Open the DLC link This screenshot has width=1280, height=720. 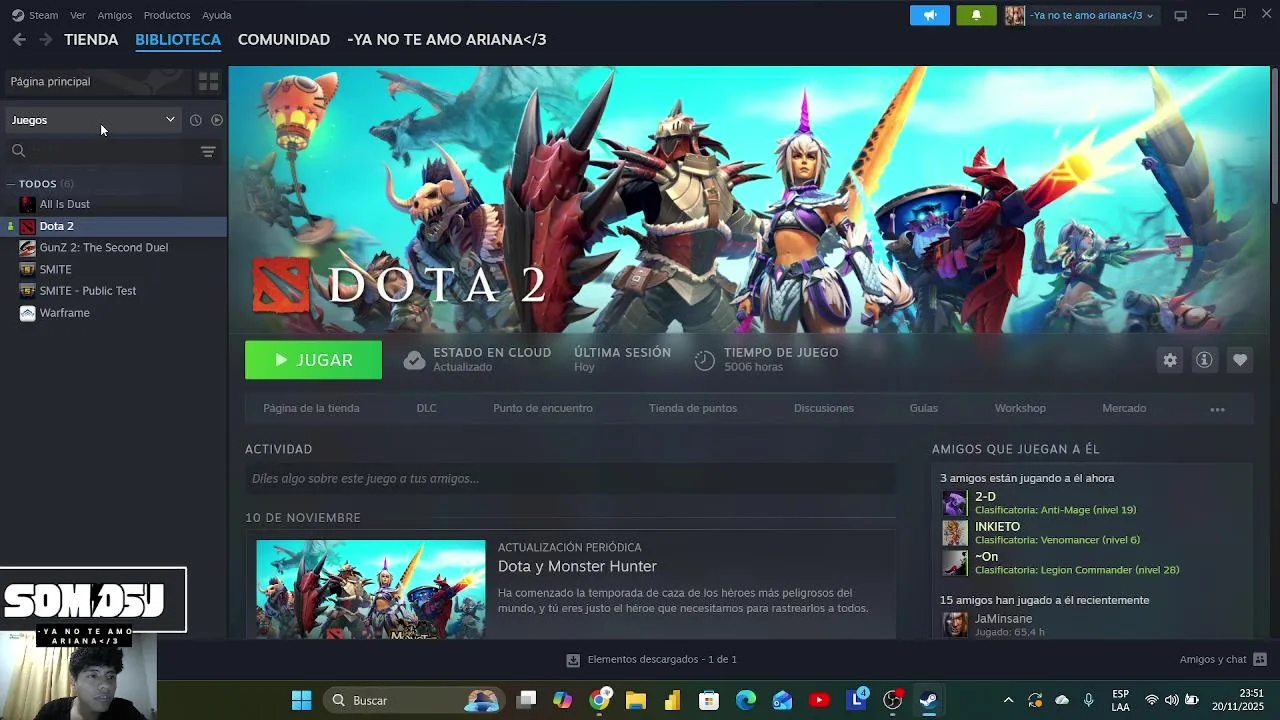pyautogui.click(x=426, y=408)
